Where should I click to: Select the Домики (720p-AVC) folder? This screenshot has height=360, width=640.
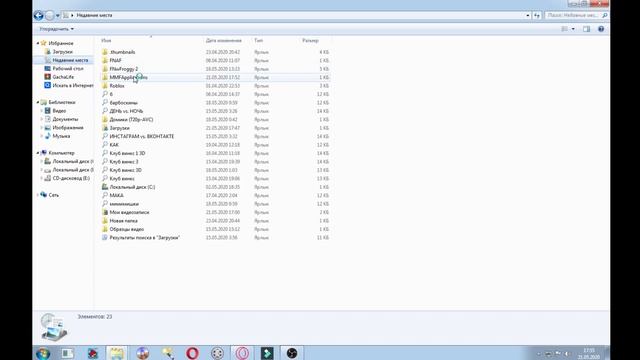click(131, 120)
